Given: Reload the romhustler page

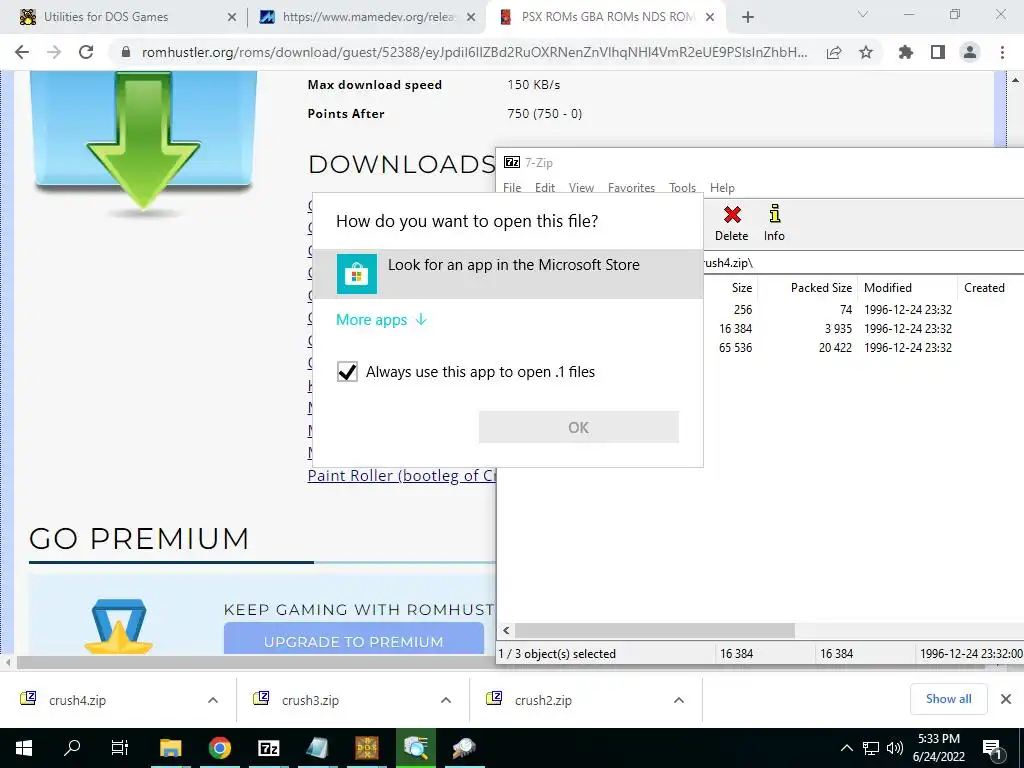Looking at the screenshot, I should pos(86,52).
